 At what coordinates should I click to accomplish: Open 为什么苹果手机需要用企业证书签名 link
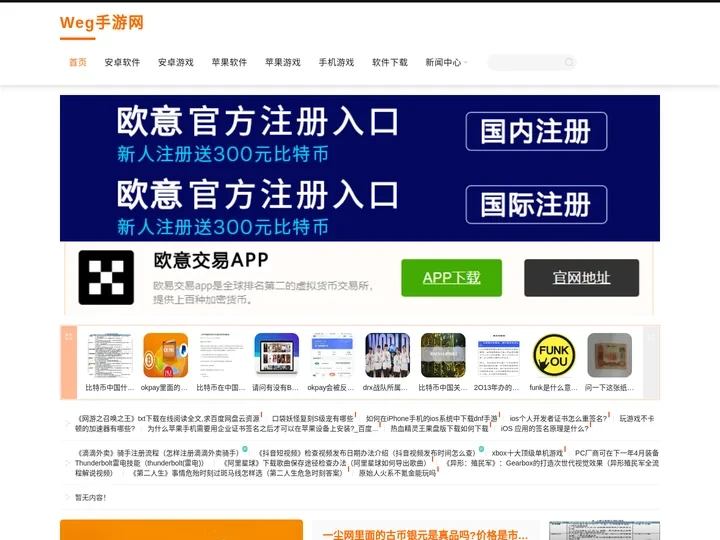click(x=263, y=429)
